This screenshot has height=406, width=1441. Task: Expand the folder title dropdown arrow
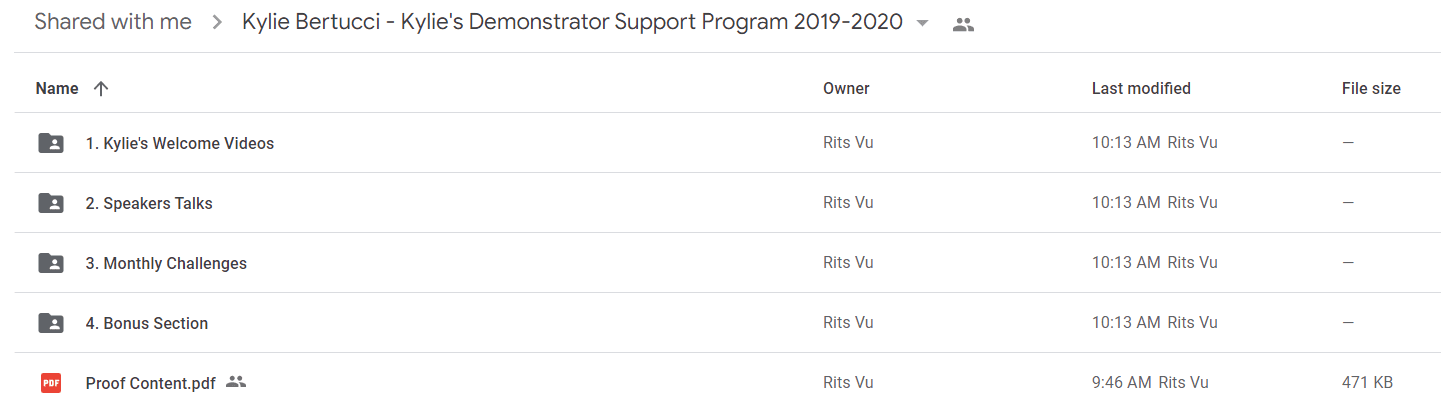point(922,23)
